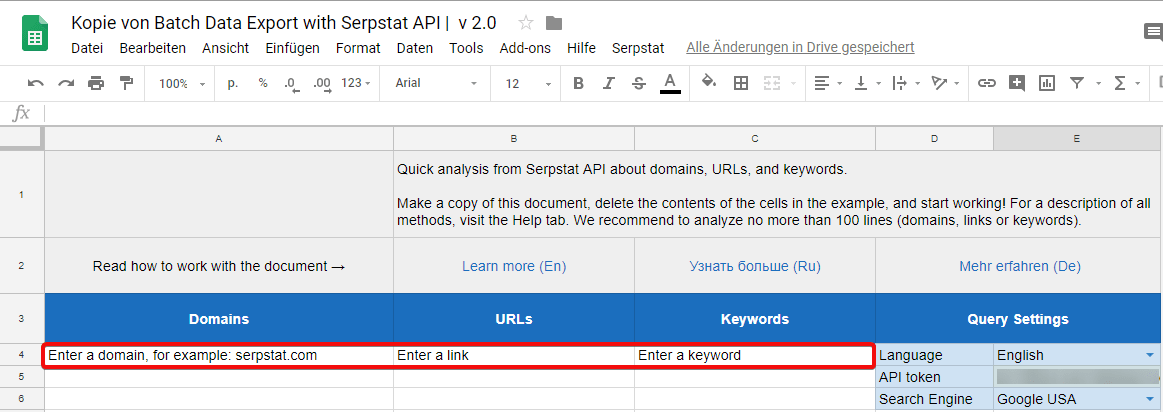Select cell 'Enter a domain, for example: serpstat.com'
The height and width of the screenshot is (412, 1163).
point(219,356)
